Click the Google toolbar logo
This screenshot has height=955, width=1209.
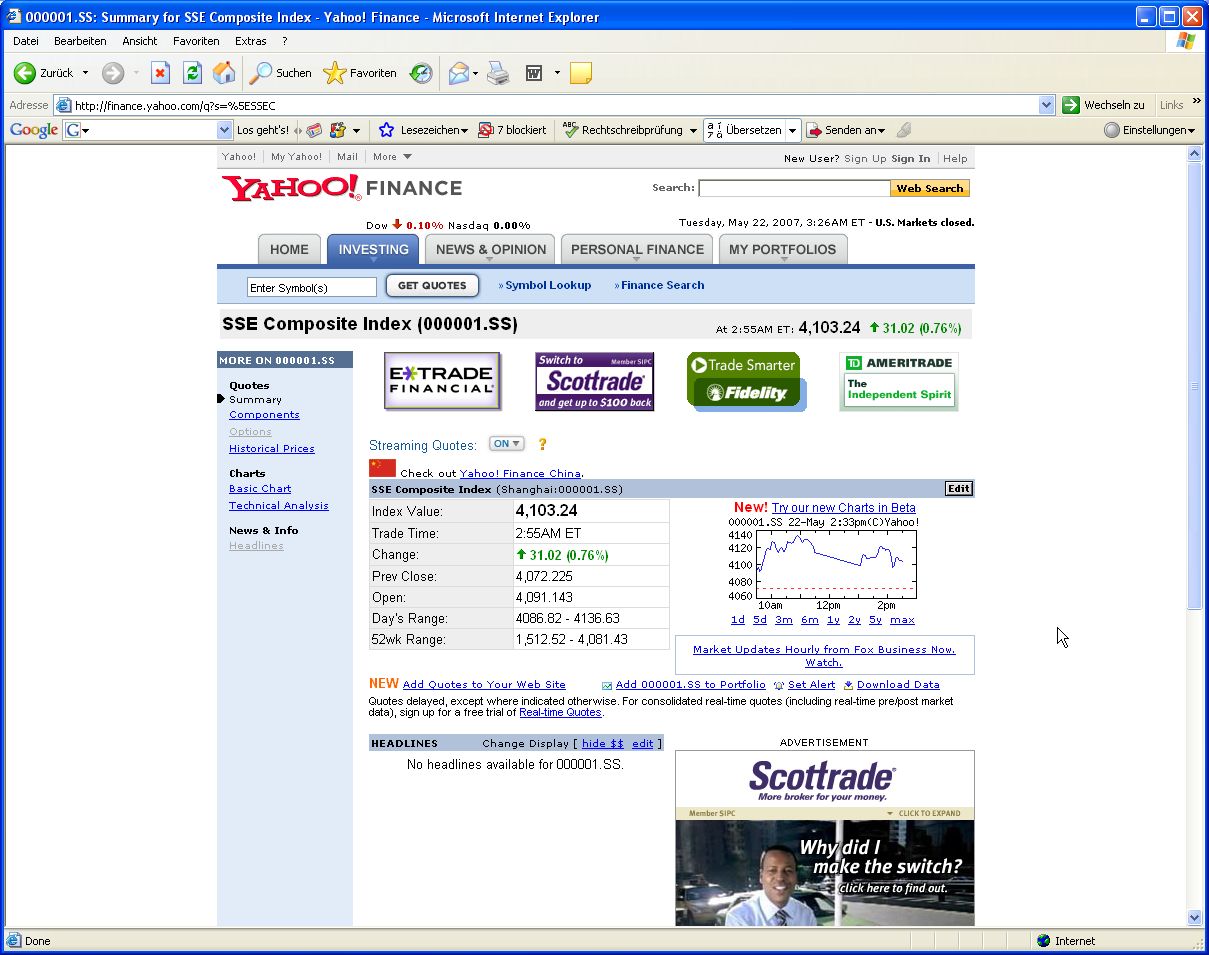point(34,130)
